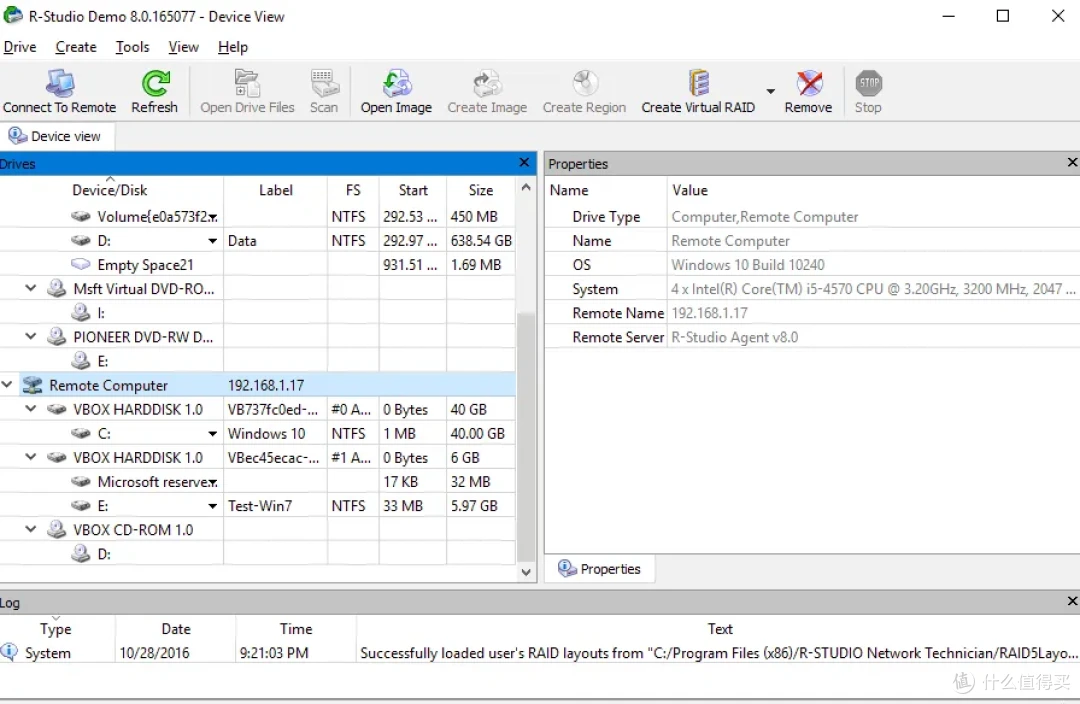Click the Create Image toolbar icon
This screenshot has height=704, width=1080.
point(488,83)
